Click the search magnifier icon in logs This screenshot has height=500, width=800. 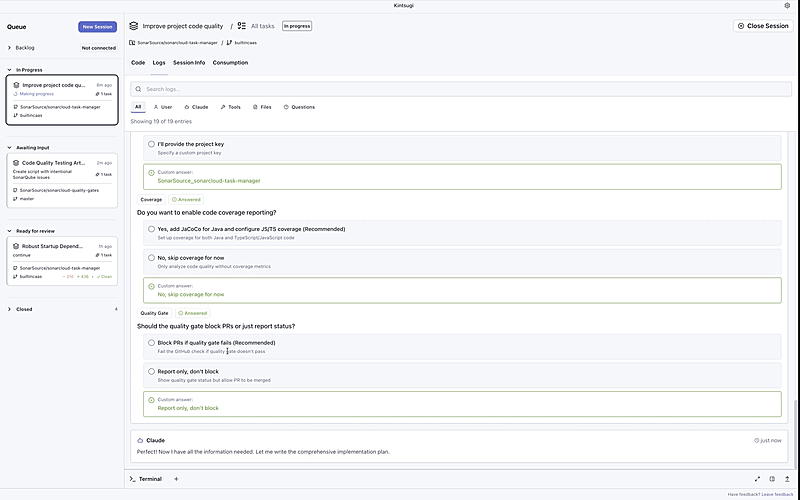[138, 89]
